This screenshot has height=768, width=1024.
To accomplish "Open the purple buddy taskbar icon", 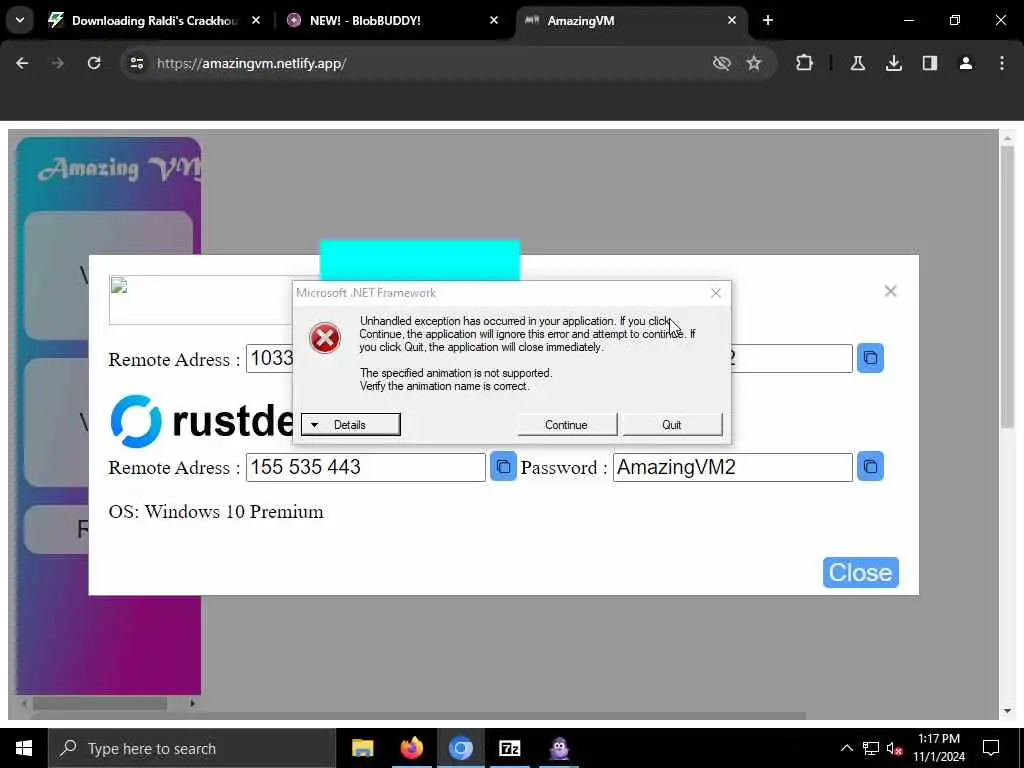I will 559,748.
